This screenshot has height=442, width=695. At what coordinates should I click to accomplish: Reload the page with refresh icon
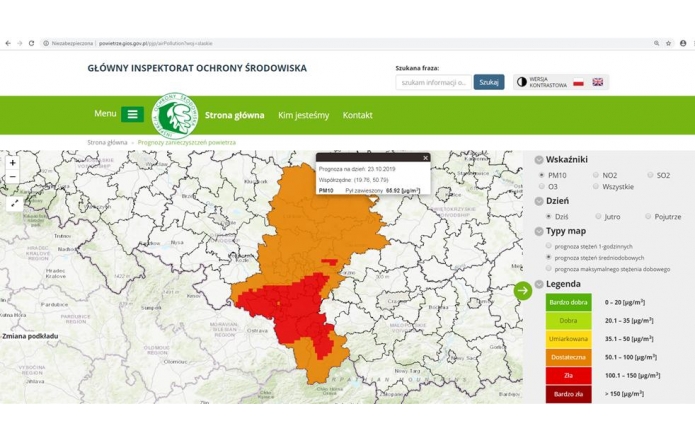[31, 43]
